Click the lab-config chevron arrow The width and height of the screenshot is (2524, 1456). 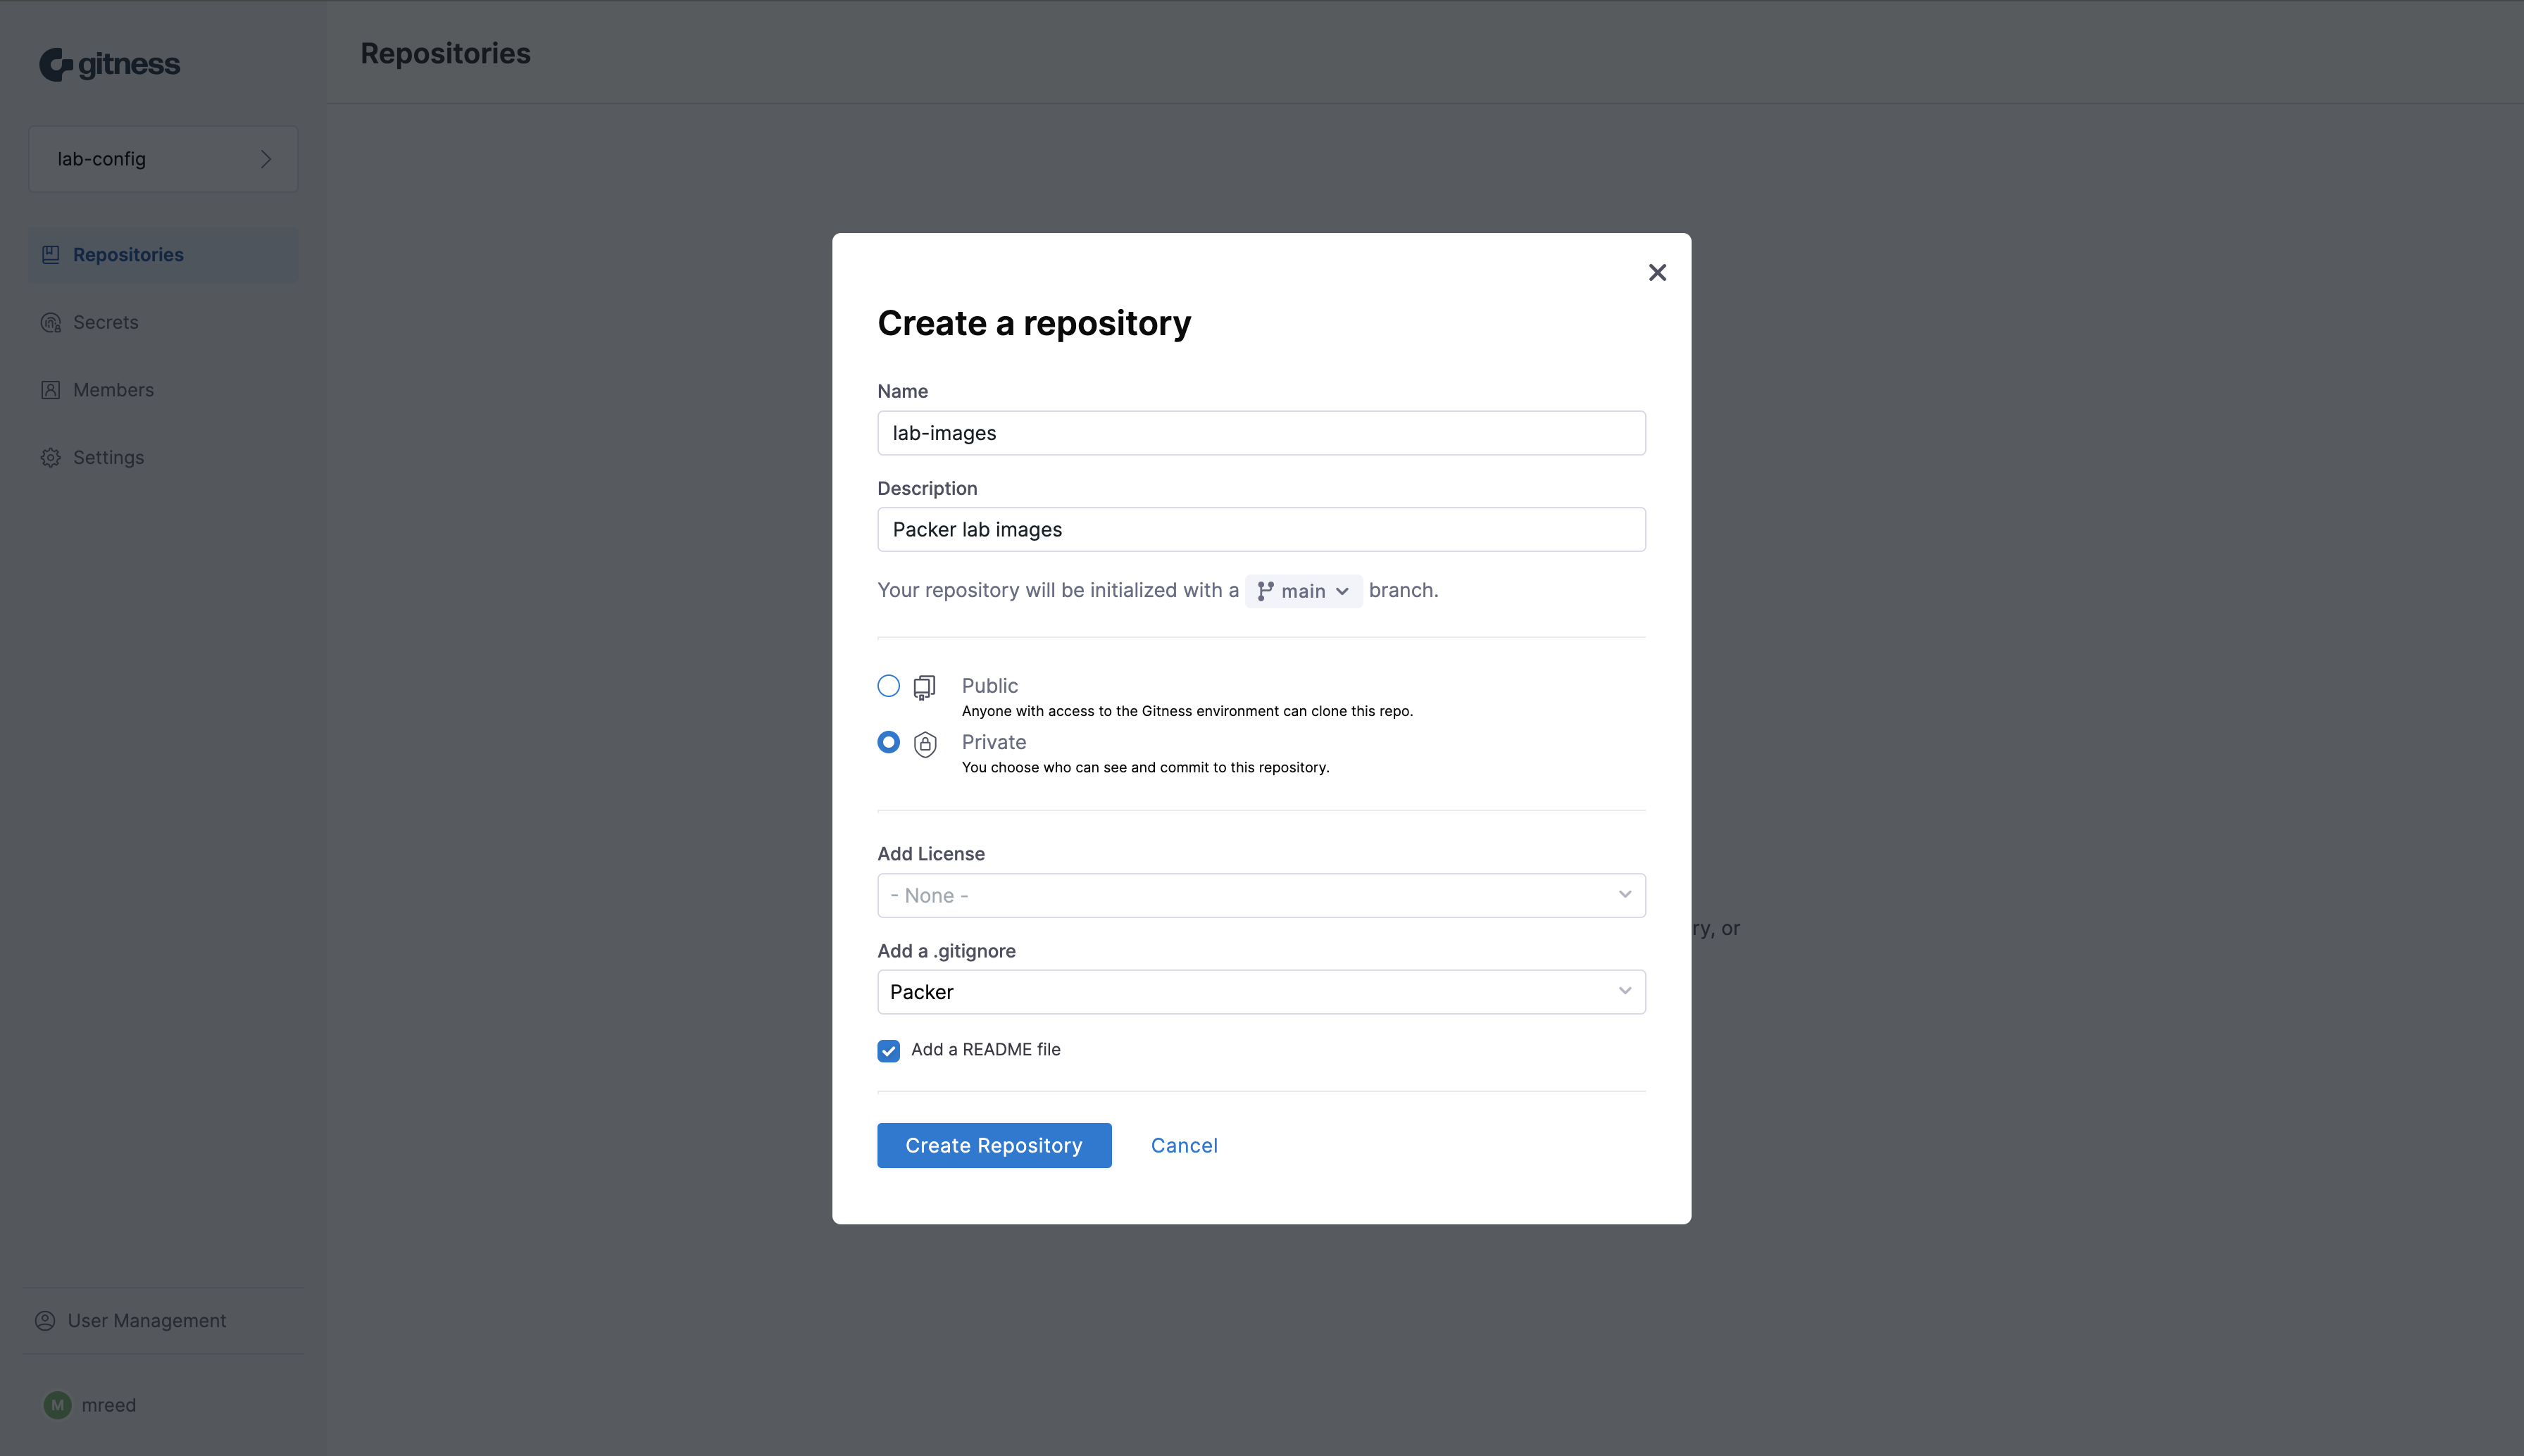[266, 159]
